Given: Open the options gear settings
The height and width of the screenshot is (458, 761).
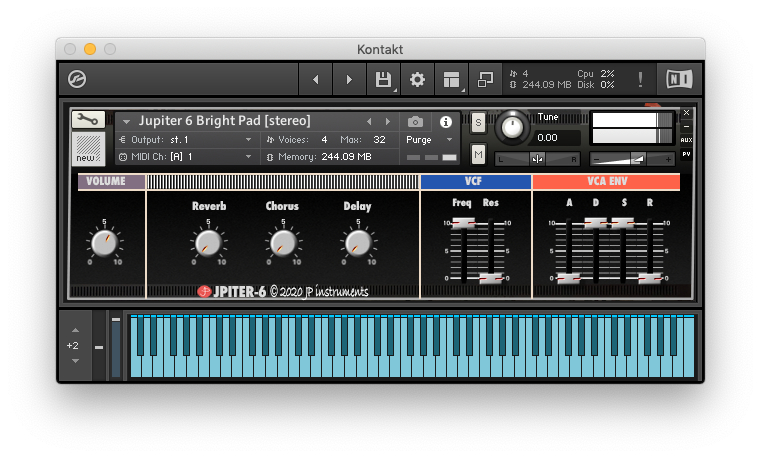Looking at the screenshot, I should [417, 79].
